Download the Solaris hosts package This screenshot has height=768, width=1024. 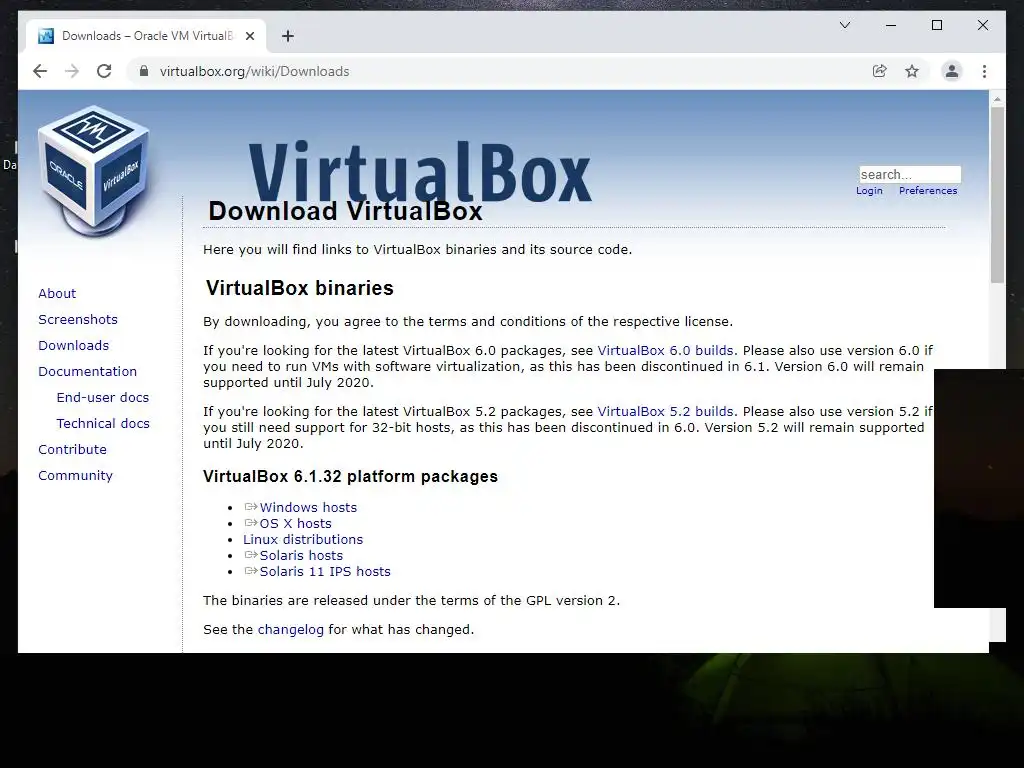pyautogui.click(x=301, y=556)
